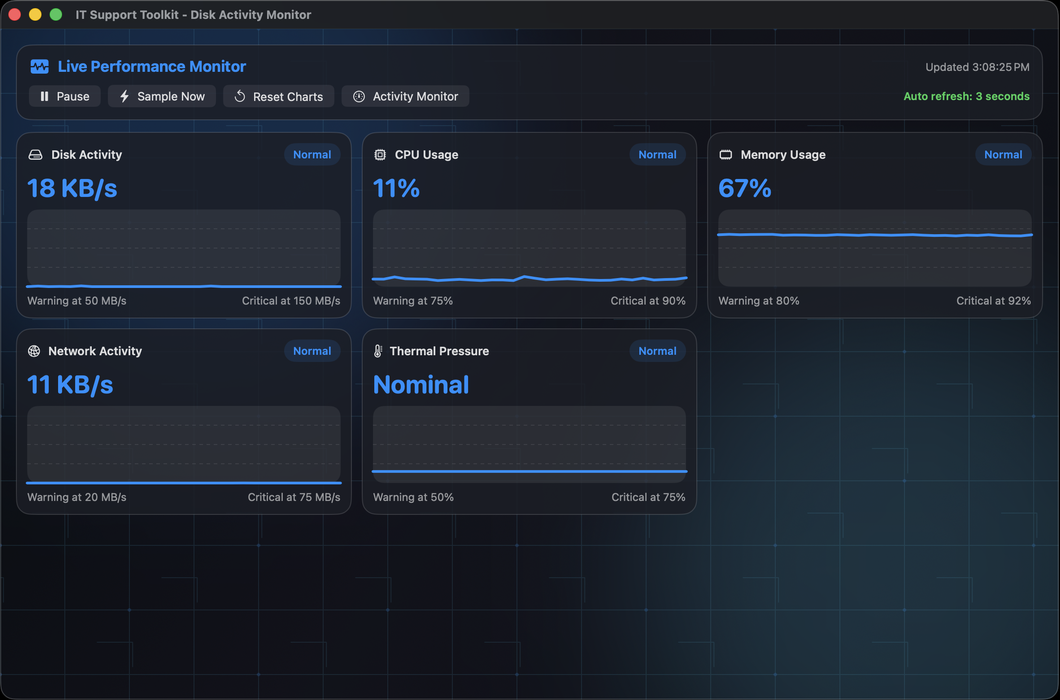Click the CPU Usage line chart
Screen dimensions: 1060x700
point(529,248)
